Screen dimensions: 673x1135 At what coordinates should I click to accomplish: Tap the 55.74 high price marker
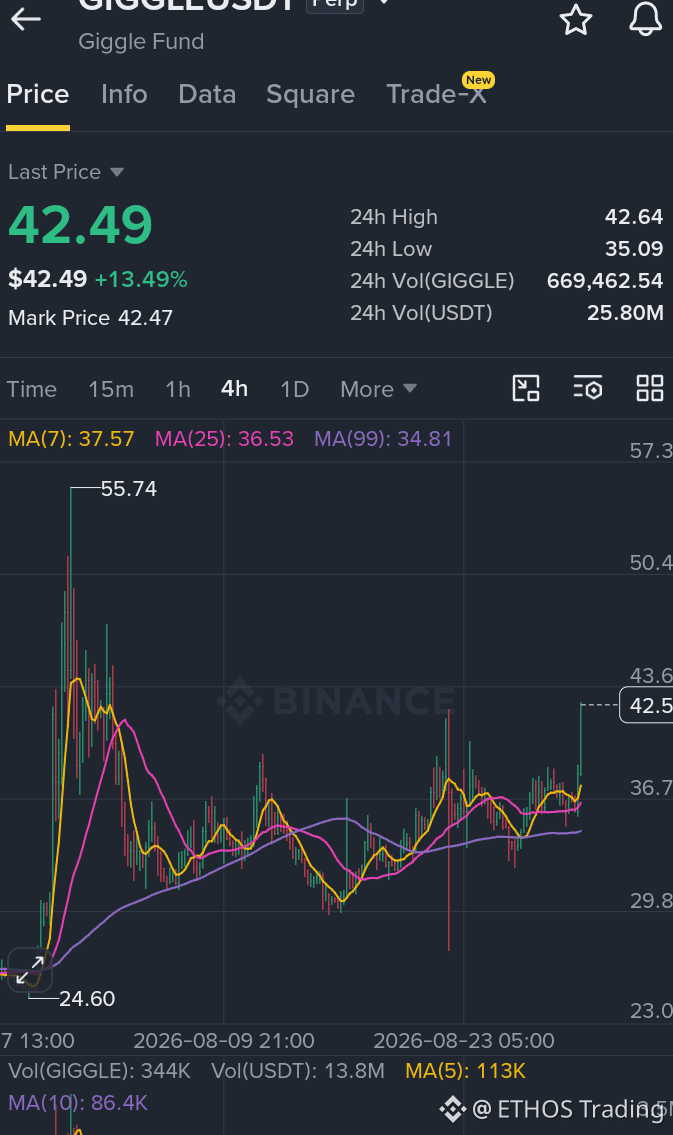pyautogui.click(x=129, y=489)
